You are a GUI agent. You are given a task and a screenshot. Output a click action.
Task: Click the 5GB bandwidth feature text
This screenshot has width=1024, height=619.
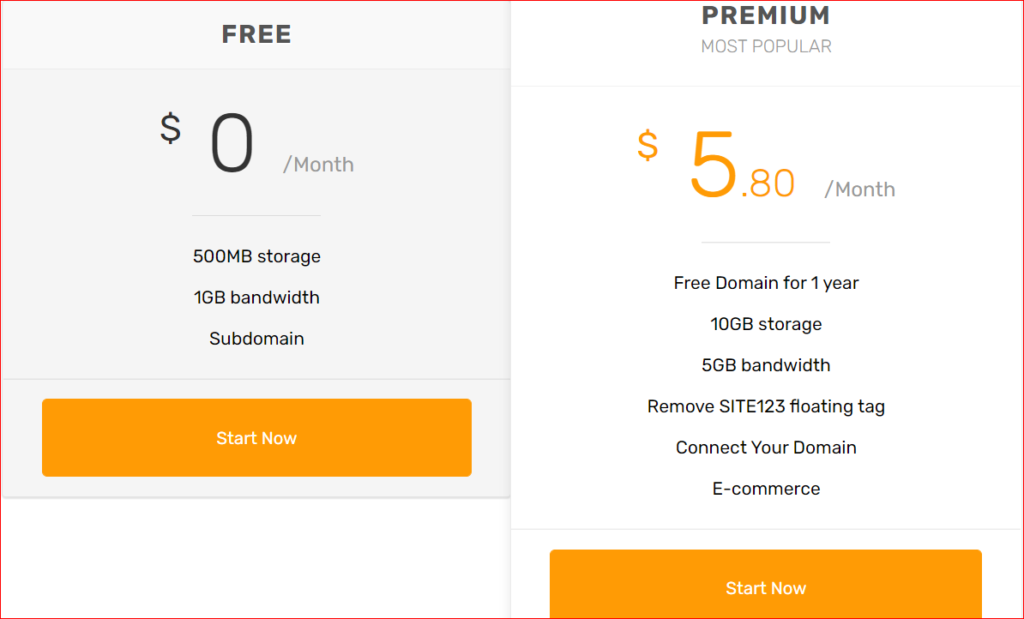[765, 365]
